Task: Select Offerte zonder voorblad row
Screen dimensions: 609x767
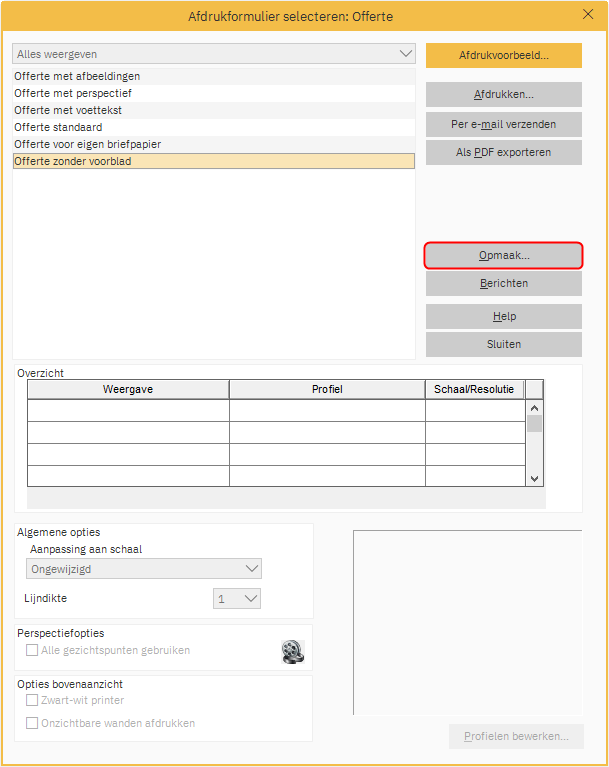Action: pos(214,161)
